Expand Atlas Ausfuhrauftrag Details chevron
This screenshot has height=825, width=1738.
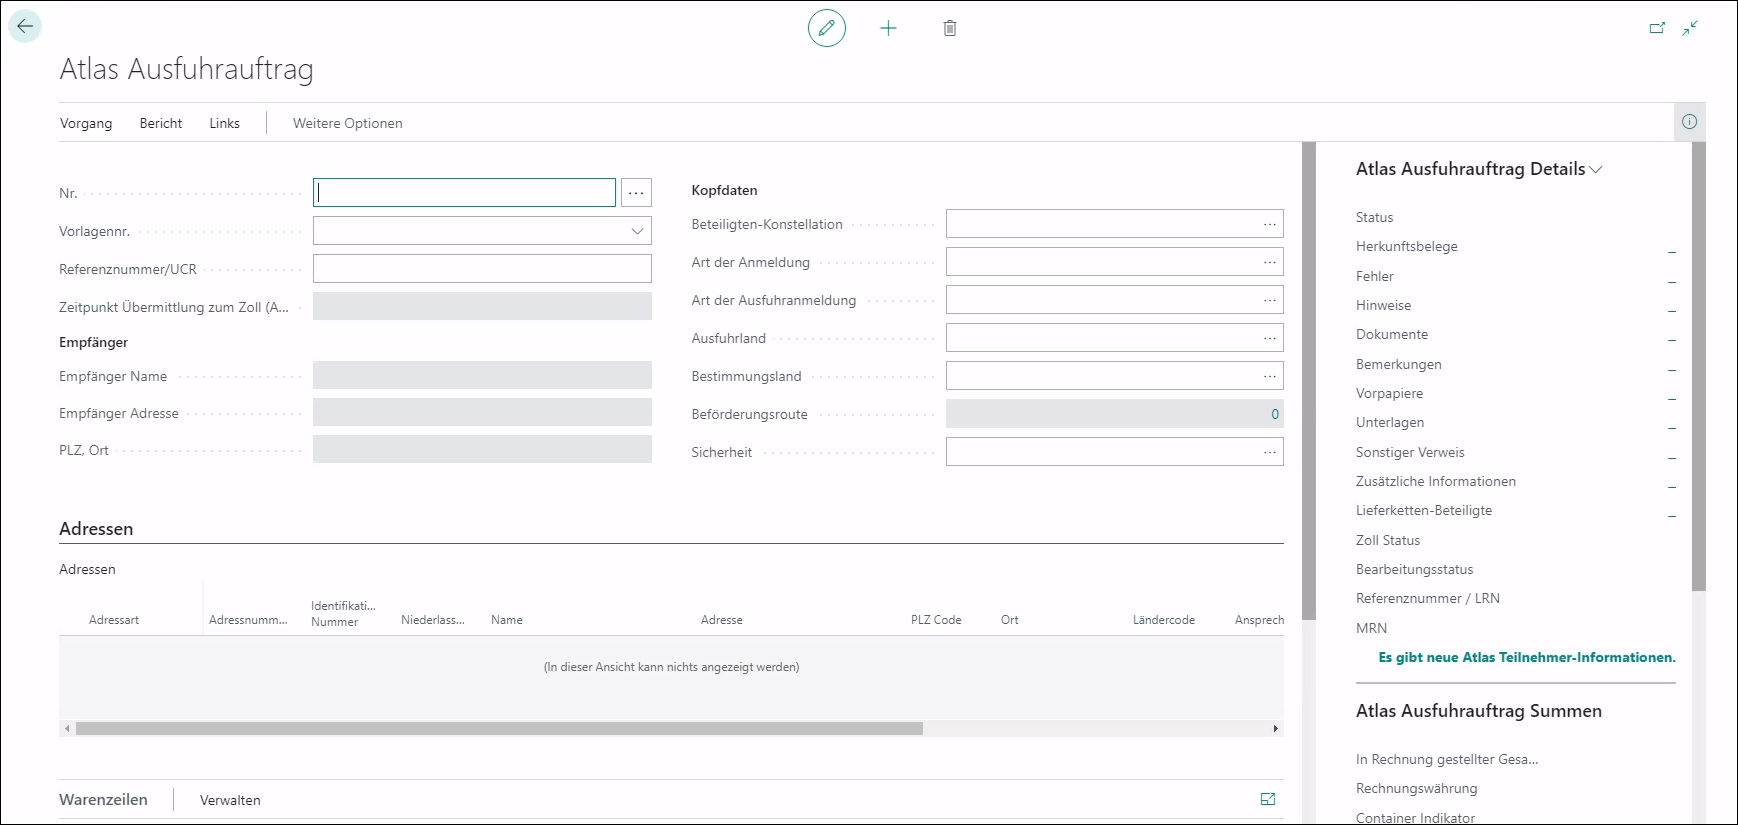point(1596,170)
